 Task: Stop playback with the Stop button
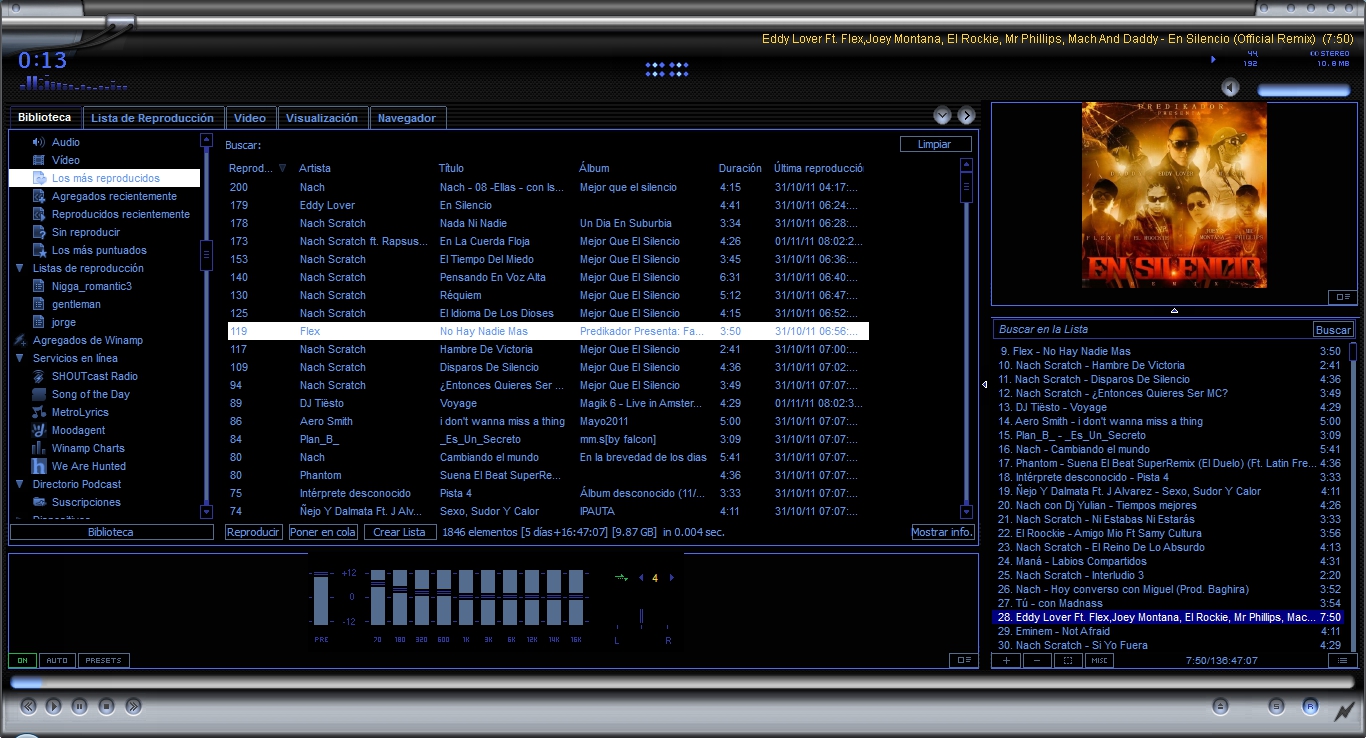(107, 706)
